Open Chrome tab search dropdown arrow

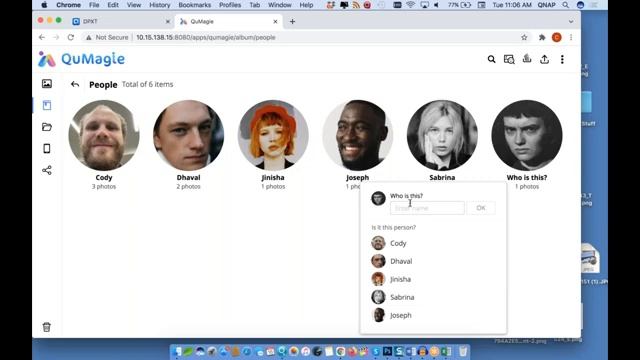(x=571, y=22)
